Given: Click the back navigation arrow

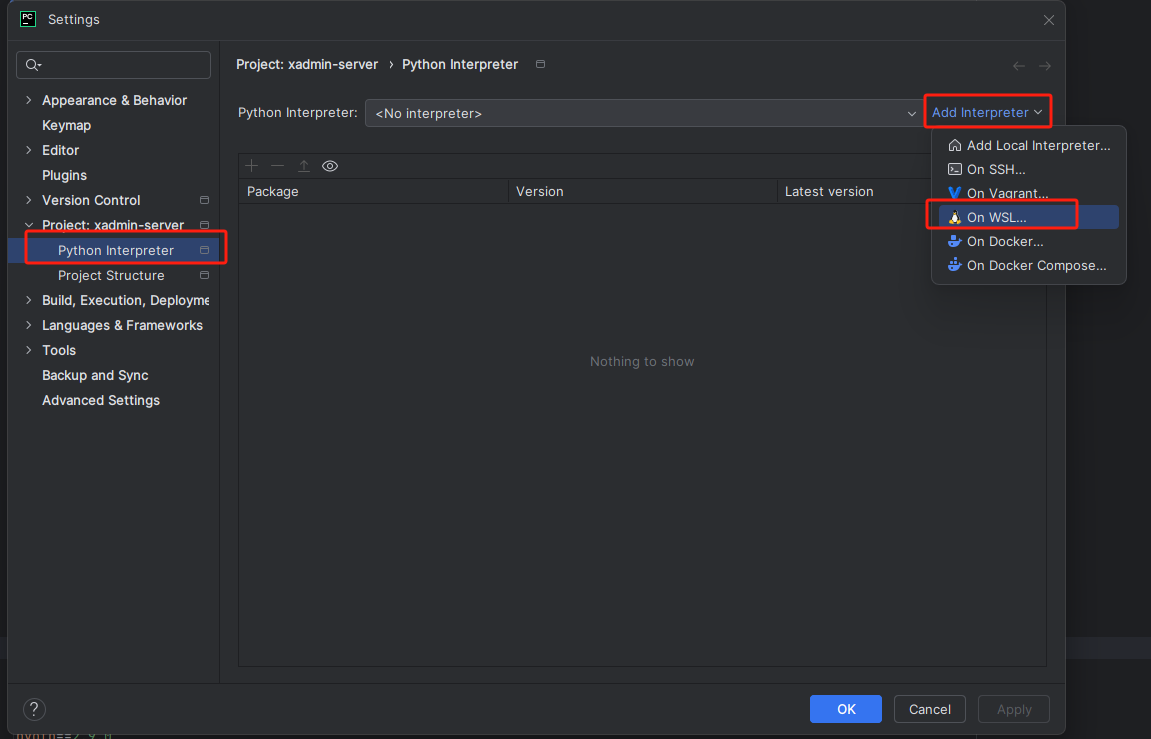Looking at the screenshot, I should click(1019, 66).
